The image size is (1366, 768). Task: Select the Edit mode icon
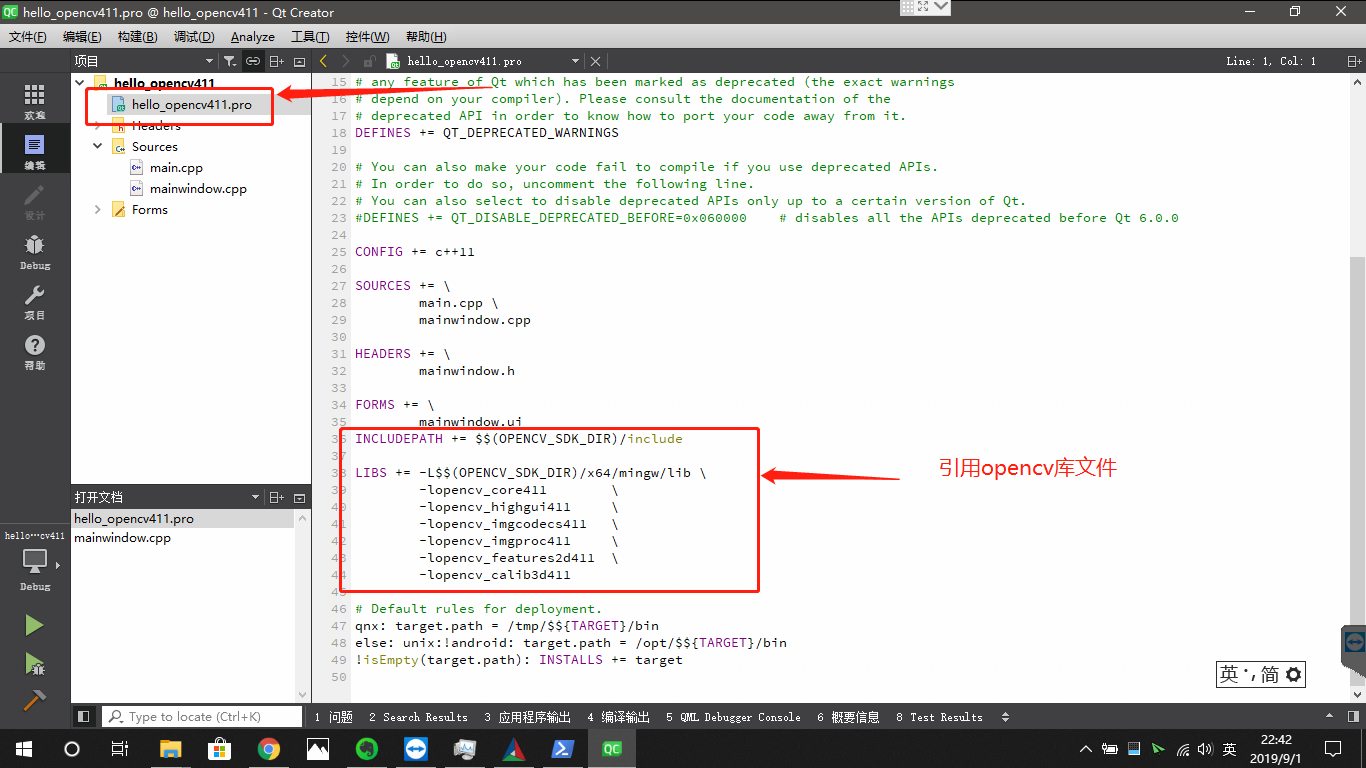click(x=34, y=148)
